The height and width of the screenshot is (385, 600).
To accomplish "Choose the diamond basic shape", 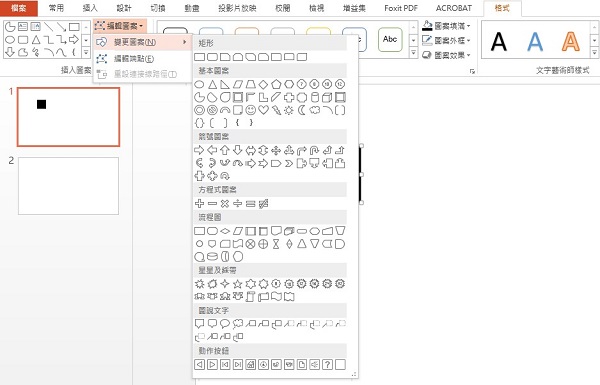I will [263, 84].
